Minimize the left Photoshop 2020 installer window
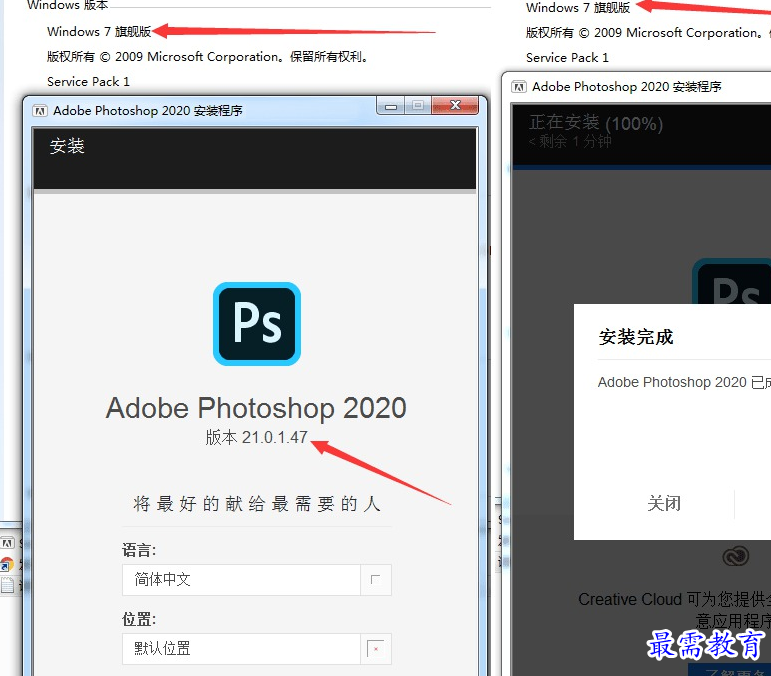The width and height of the screenshot is (771, 676). click(391, 106)
